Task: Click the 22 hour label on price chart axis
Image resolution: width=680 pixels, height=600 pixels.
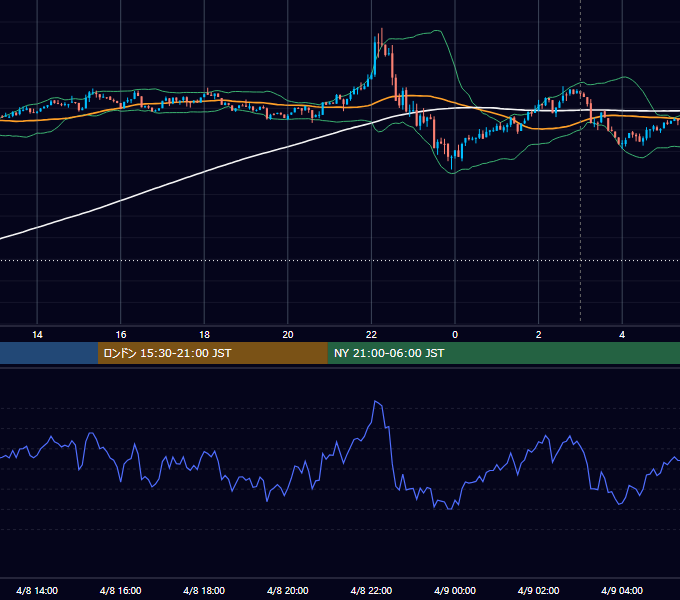Action: click(x=371, y=335)
